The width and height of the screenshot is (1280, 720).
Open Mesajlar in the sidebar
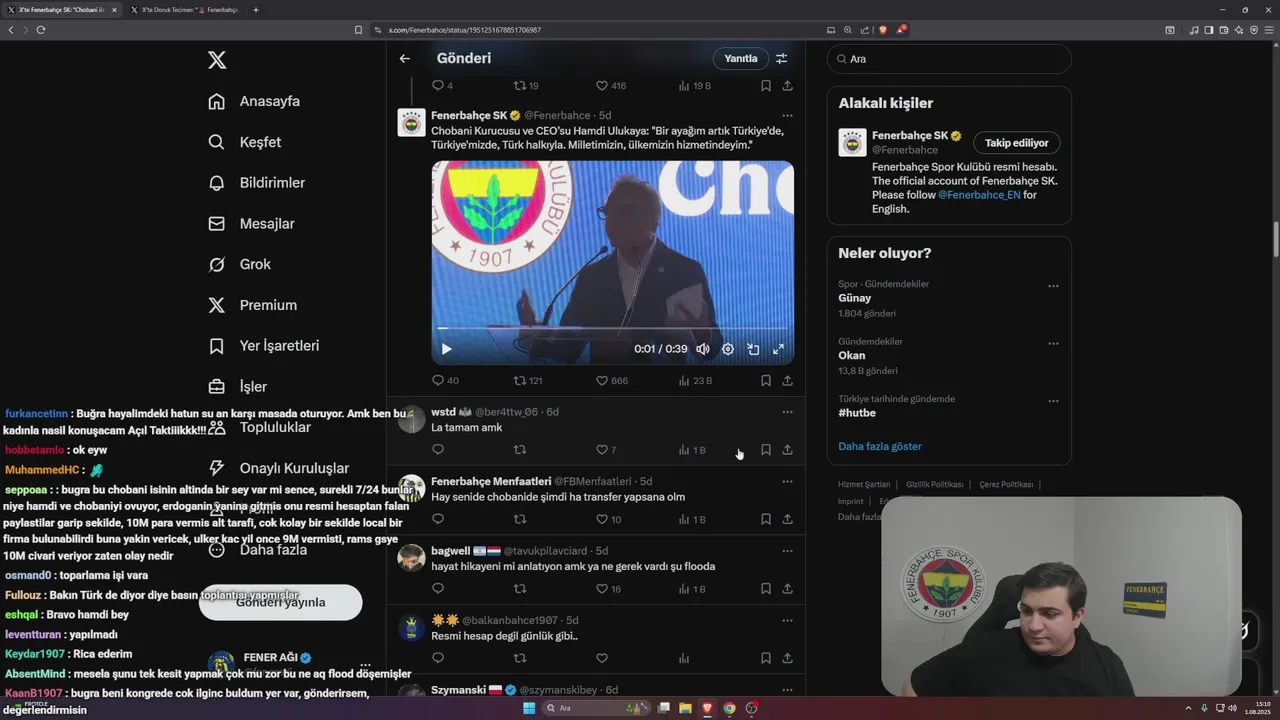coord(251,224)
